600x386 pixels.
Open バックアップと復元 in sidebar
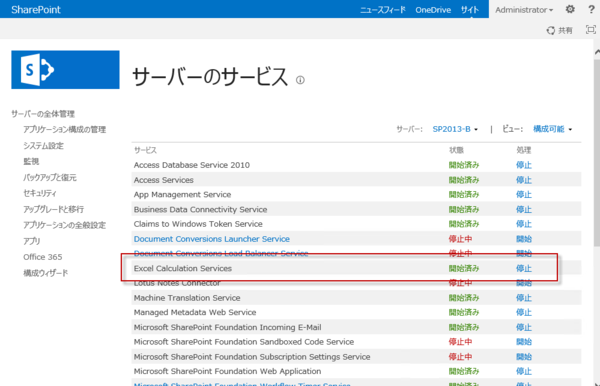[50, 178]
